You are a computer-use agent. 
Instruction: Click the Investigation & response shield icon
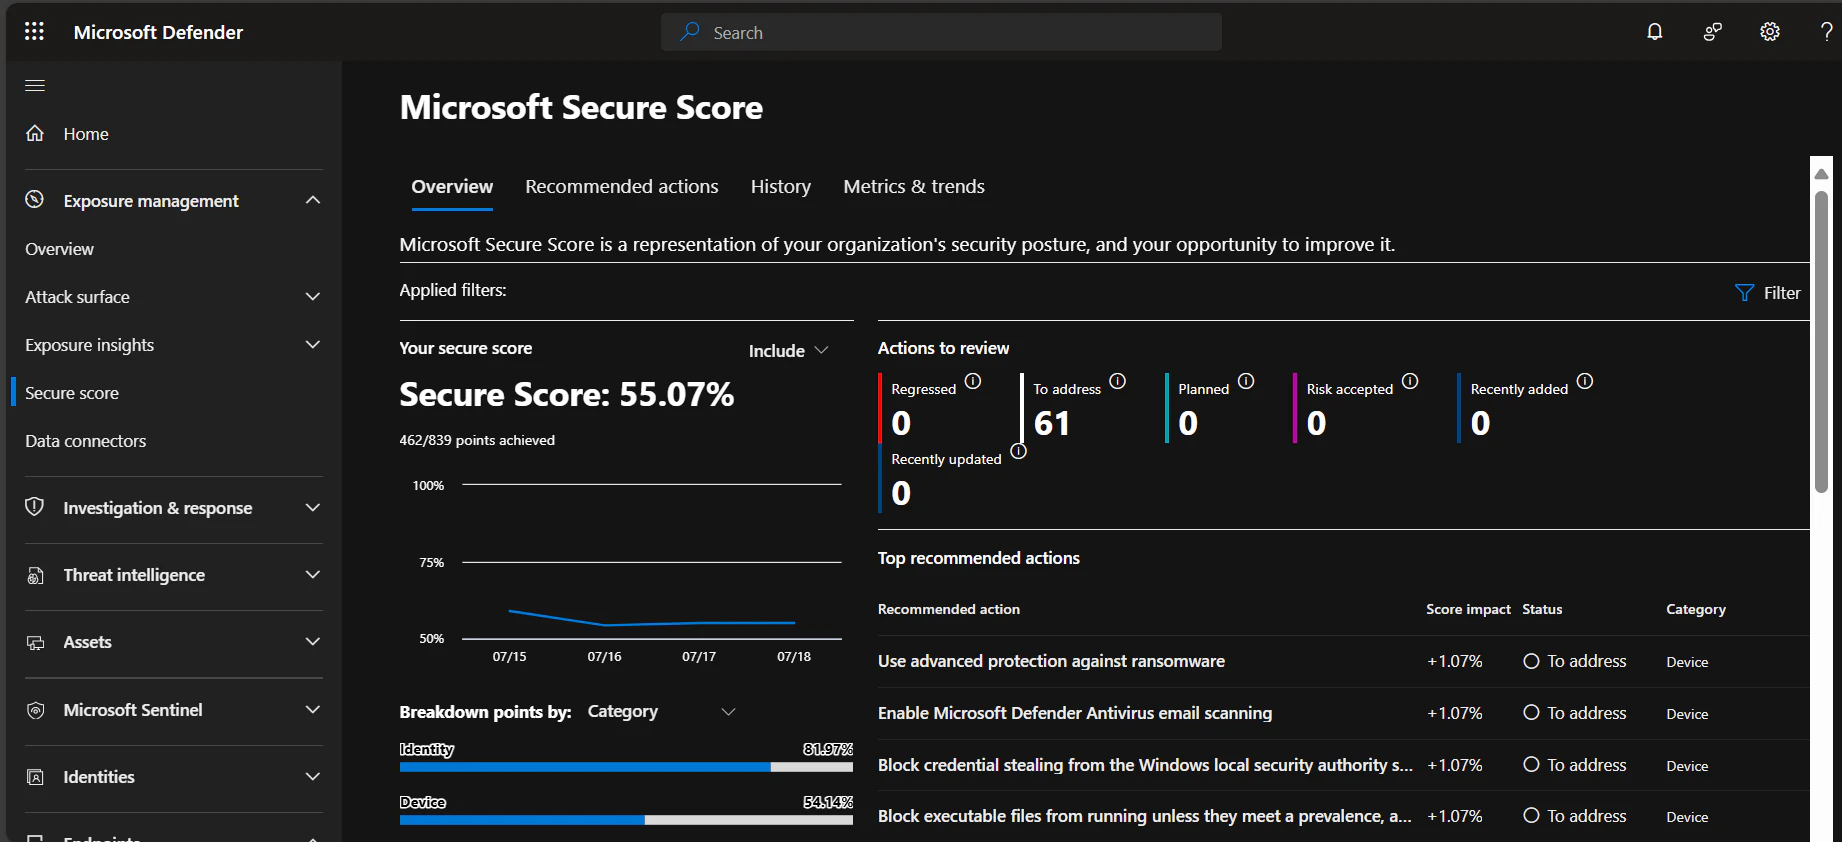point(35,507)
